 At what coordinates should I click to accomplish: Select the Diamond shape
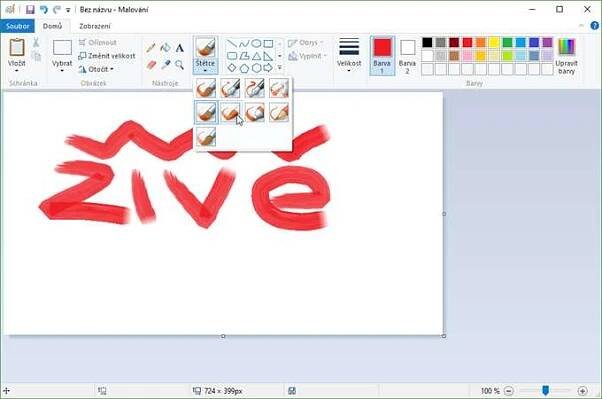pos(232,68)
